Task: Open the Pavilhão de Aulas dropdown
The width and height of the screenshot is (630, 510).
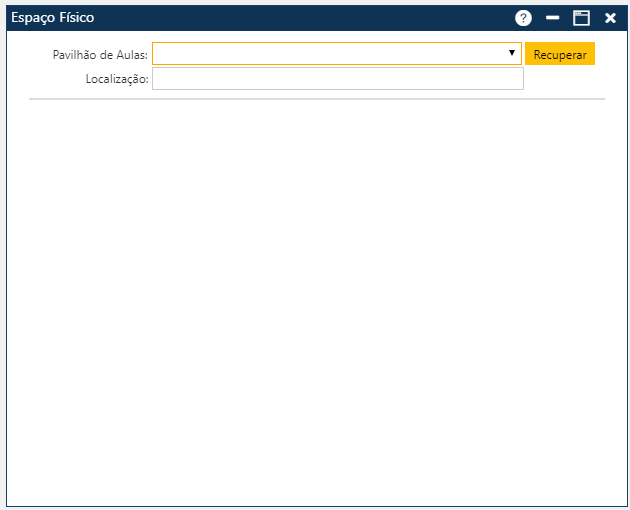Action: (336, 54)
